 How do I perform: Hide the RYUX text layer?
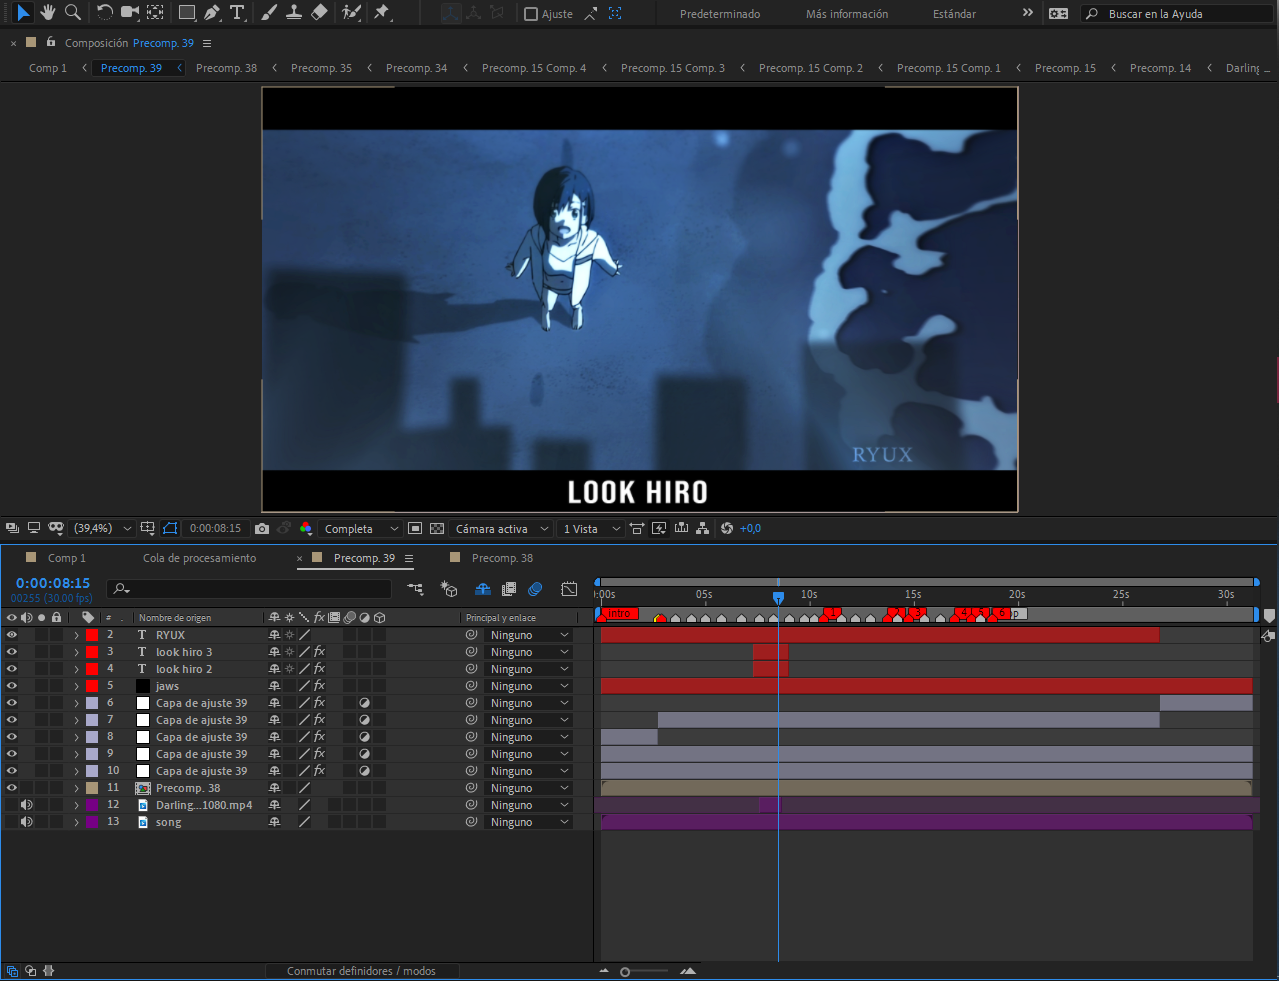12,635
